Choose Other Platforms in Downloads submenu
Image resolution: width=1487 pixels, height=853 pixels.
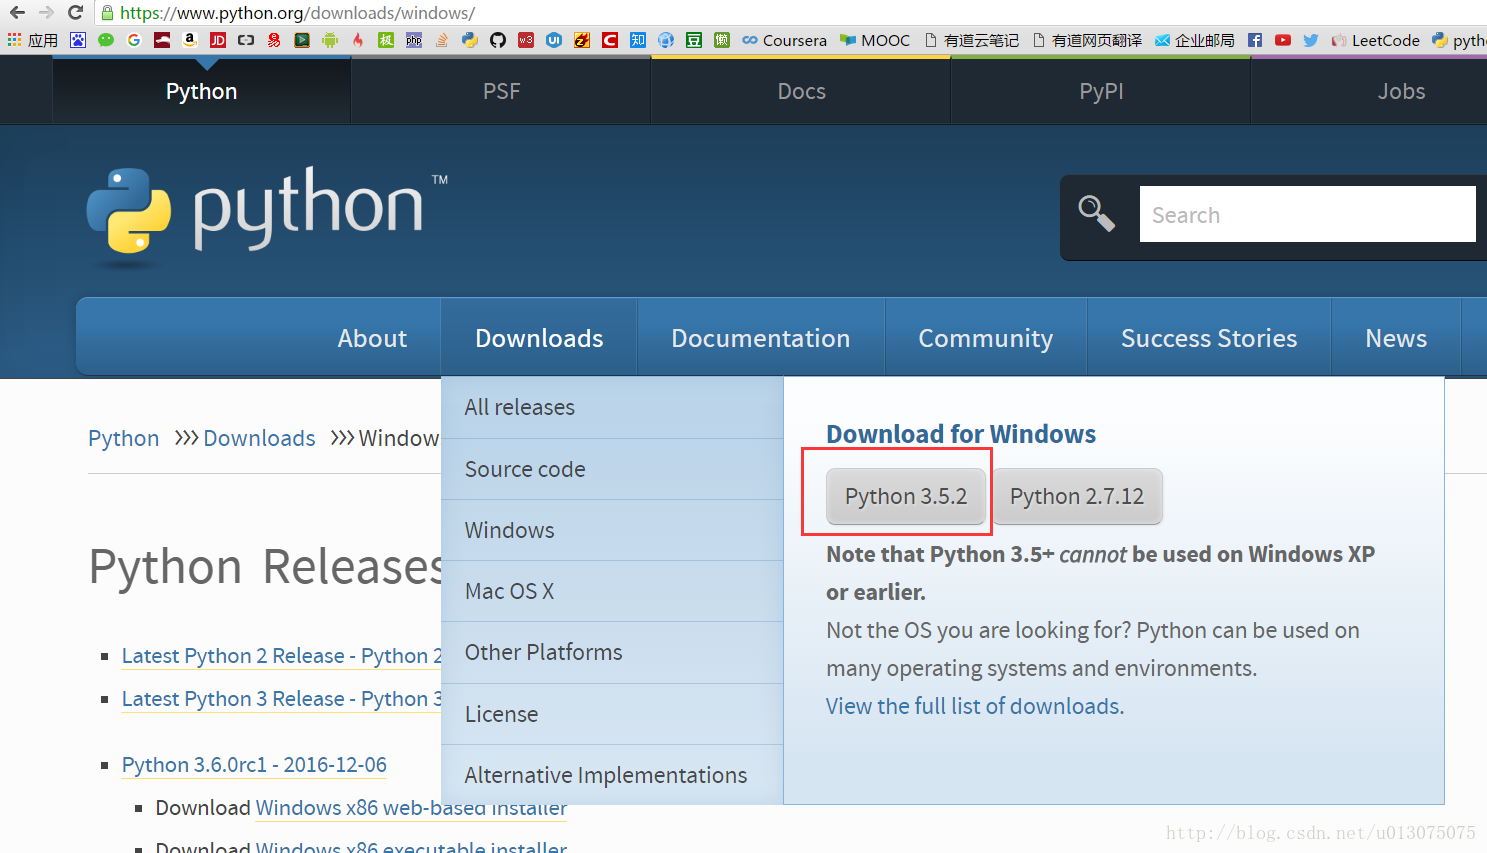pos(612,652)
